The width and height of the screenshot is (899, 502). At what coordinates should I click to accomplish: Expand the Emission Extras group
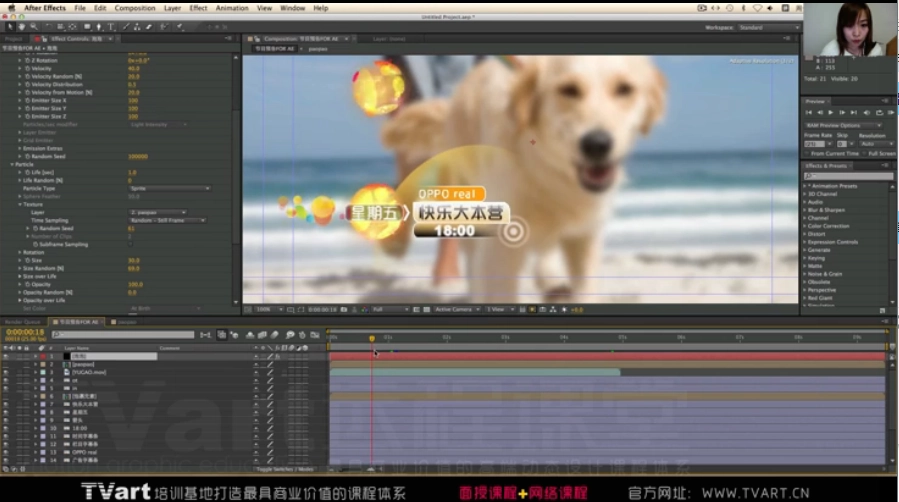[19, 148]
